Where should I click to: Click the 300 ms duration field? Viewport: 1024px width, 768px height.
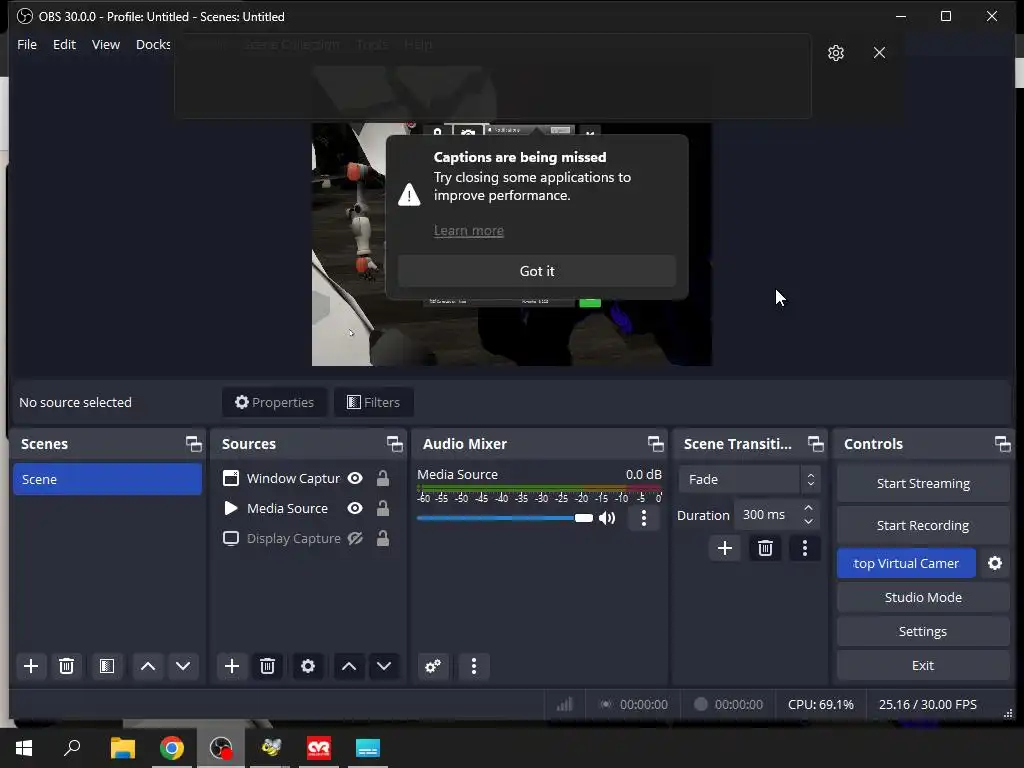pyautogui.click(x=765, y=515)
